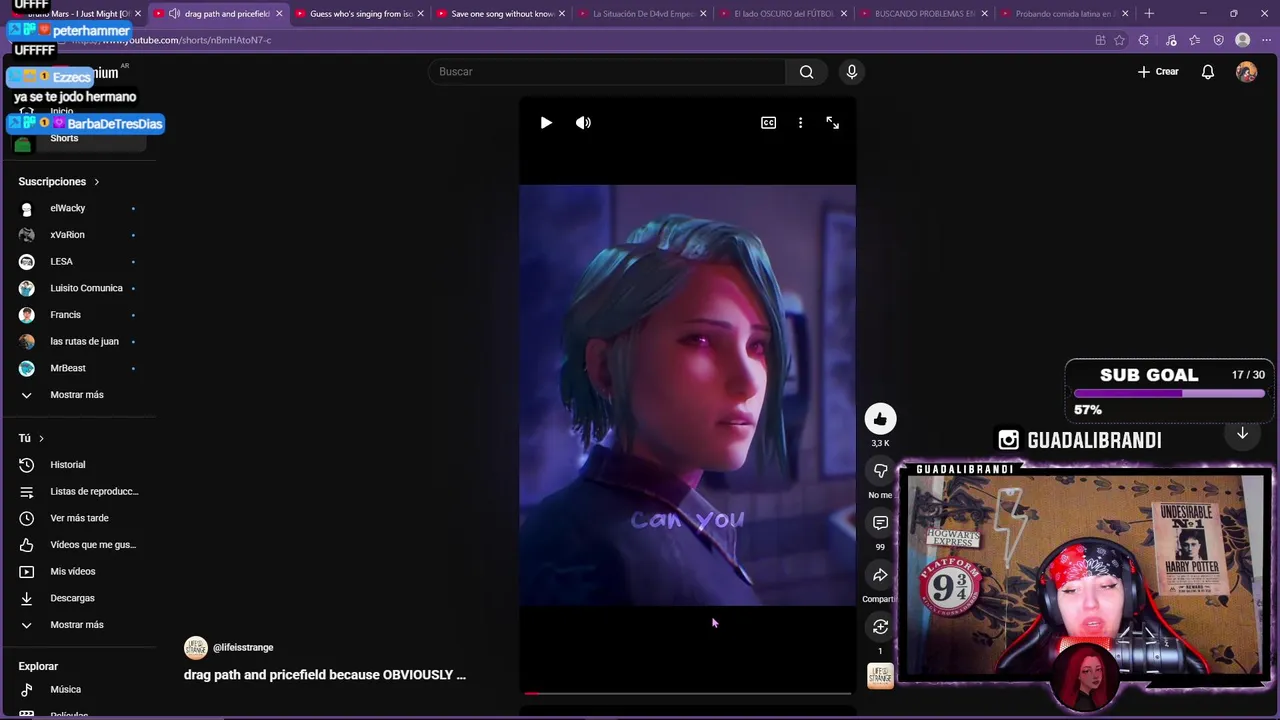Viewport: 1280px width, 720px height.
Task: Open the Life is Strange sound thumbnail
Action: pyautogui.click(x=880, y=676)
